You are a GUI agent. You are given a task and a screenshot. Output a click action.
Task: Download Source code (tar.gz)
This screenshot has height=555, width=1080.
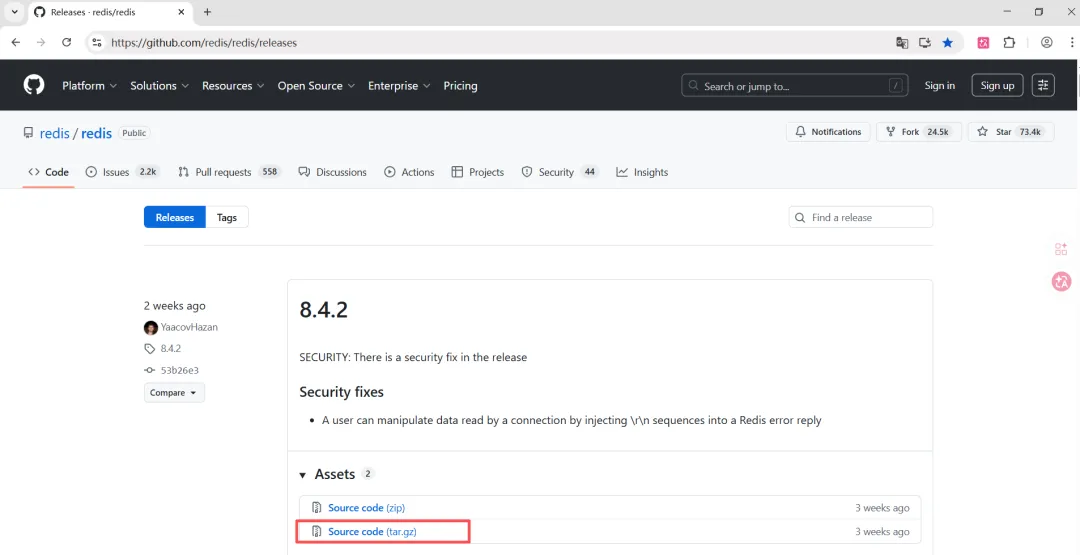coord(372,532)
